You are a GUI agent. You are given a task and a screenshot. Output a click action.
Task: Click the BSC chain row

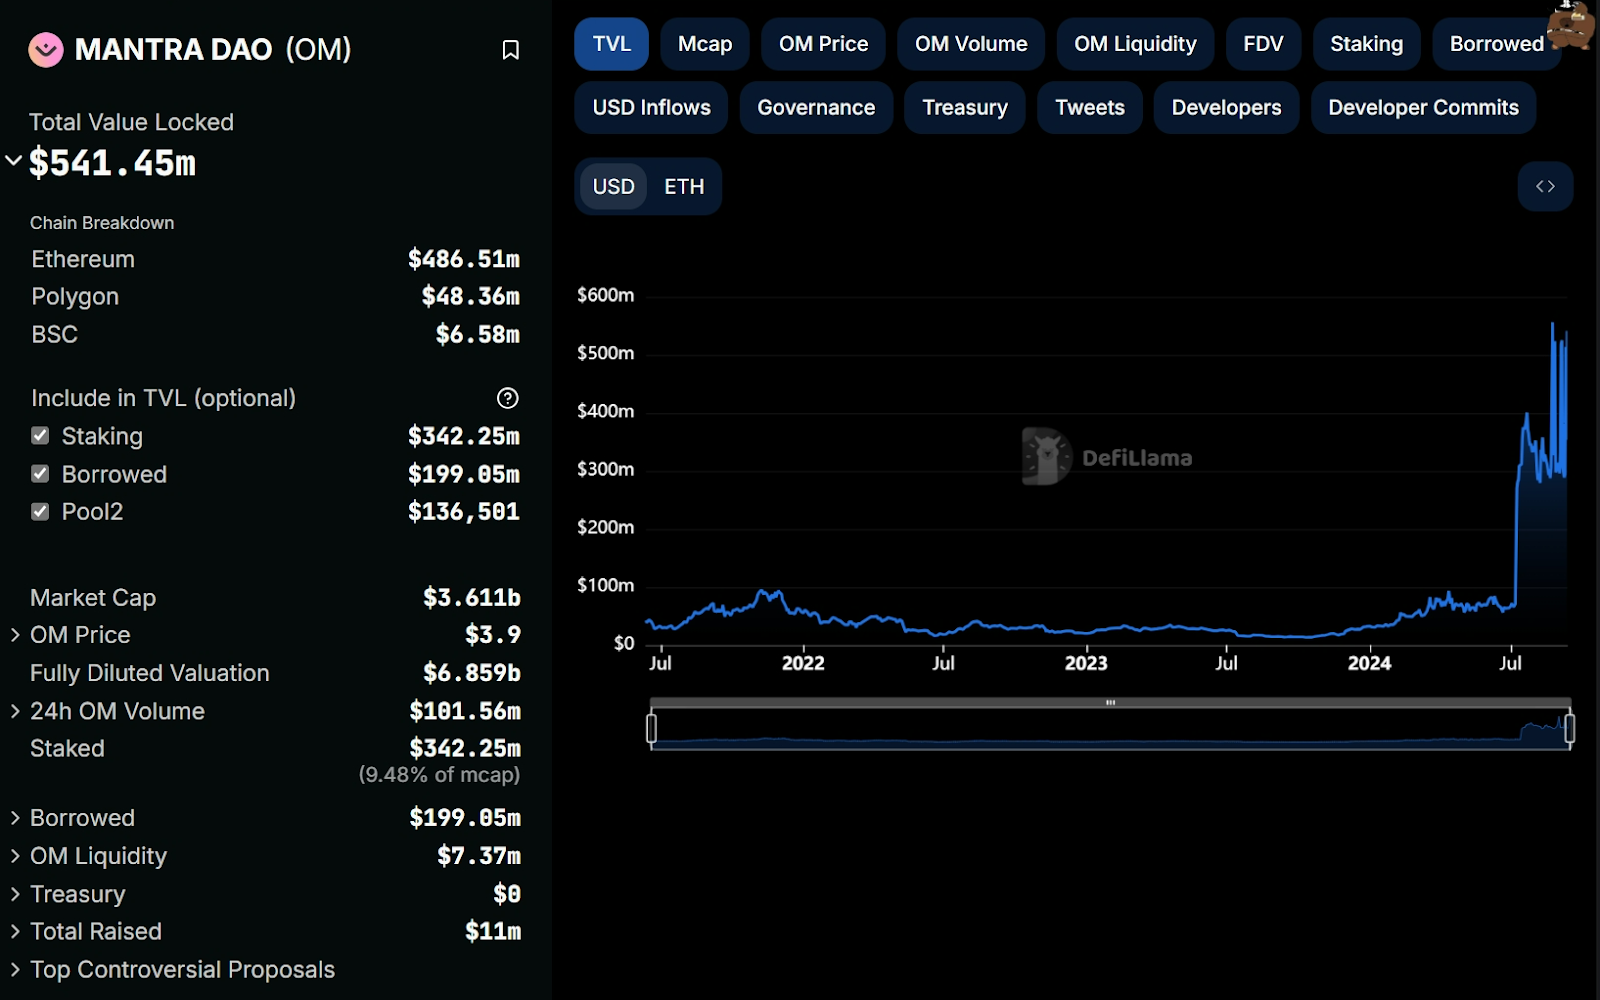point(275,334)
